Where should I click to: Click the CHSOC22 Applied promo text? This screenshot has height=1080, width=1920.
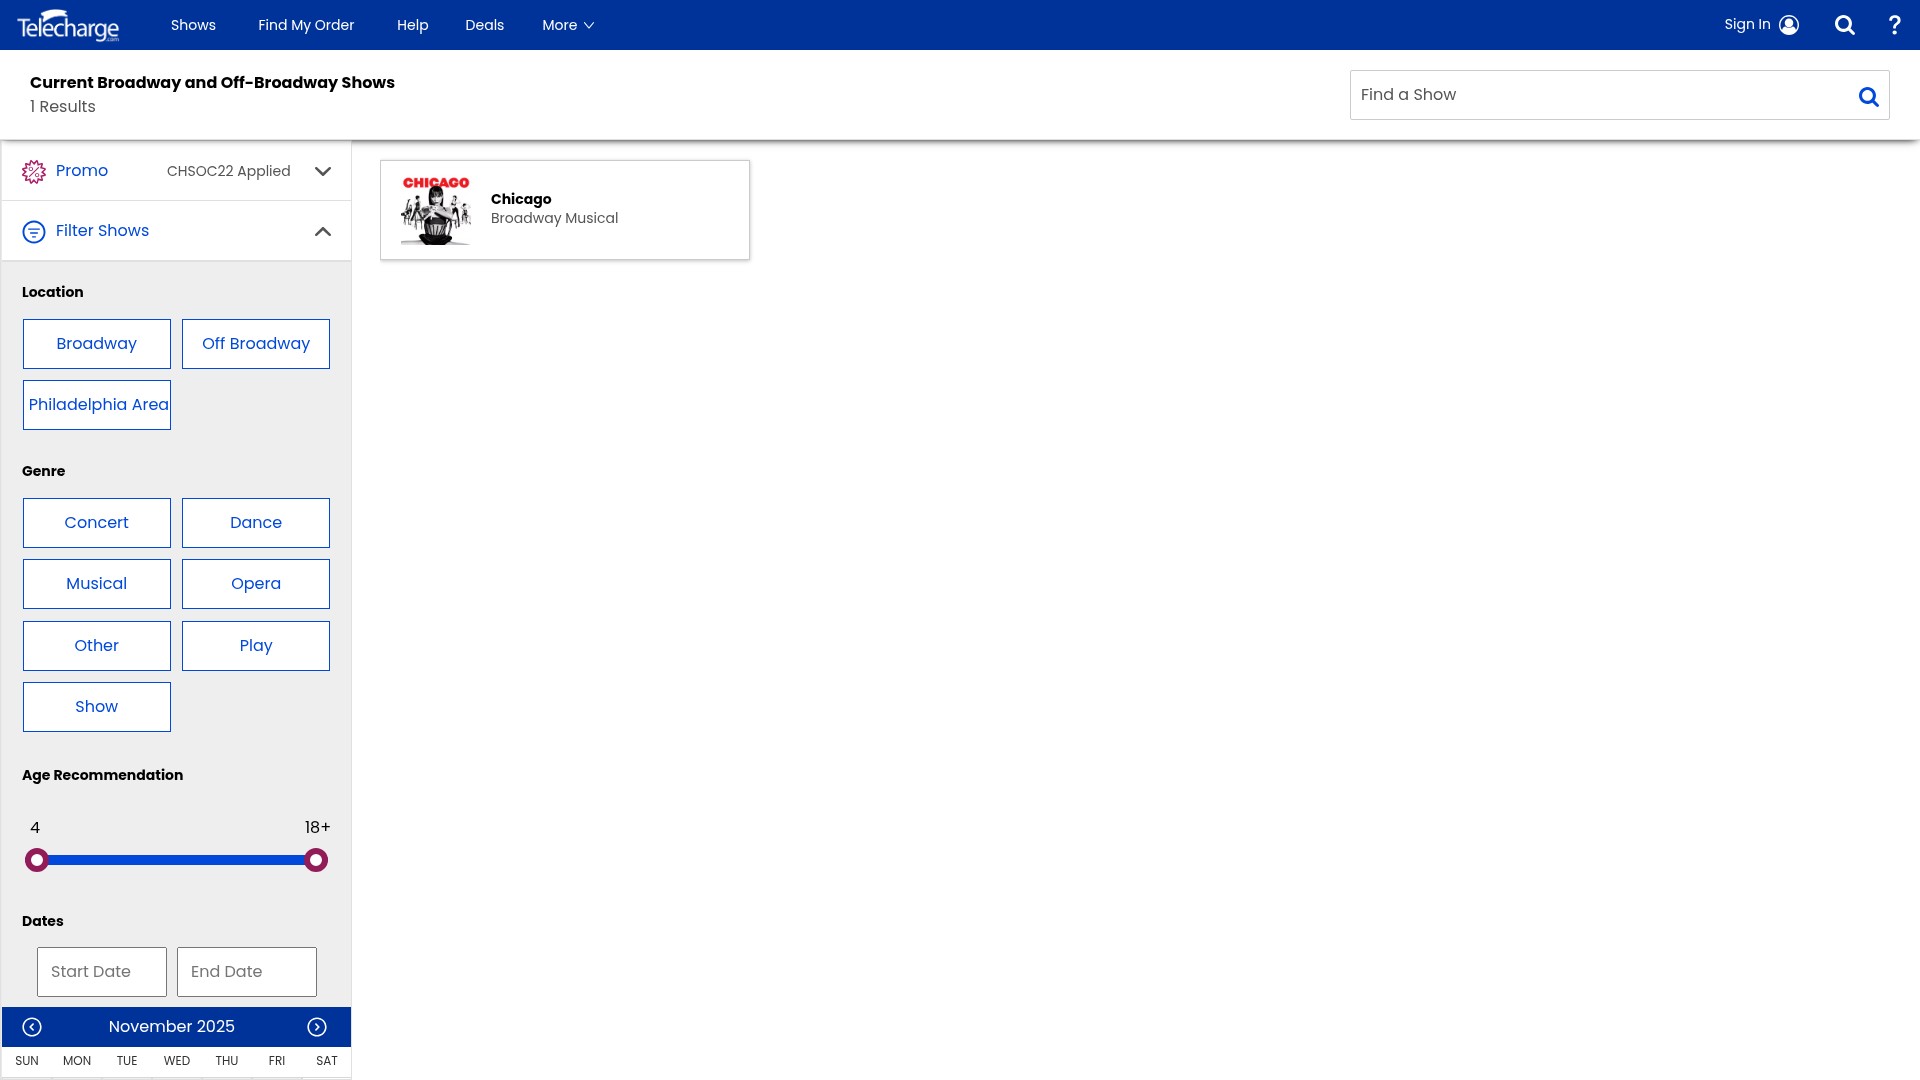[x=229, y=171]
